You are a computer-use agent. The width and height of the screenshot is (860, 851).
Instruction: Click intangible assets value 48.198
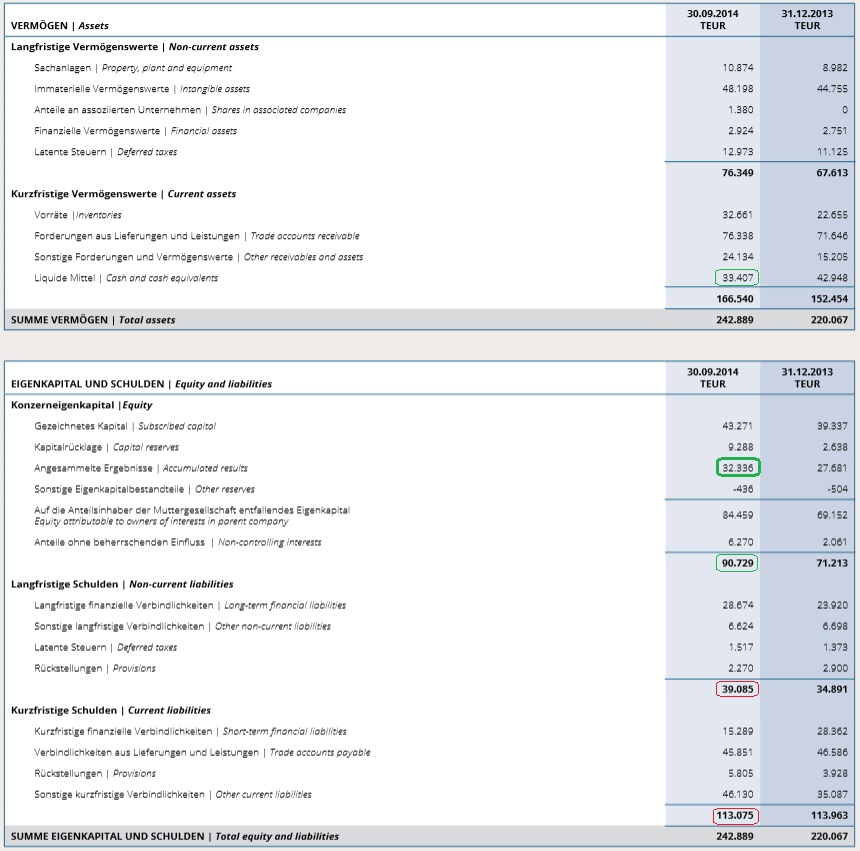tap(738, 89)
